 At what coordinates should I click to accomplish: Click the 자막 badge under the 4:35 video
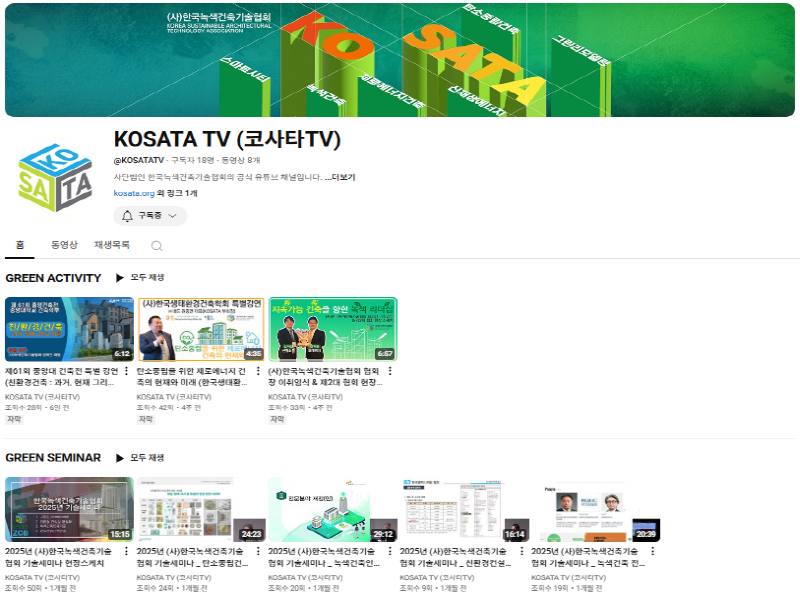[x=145, y=419]
